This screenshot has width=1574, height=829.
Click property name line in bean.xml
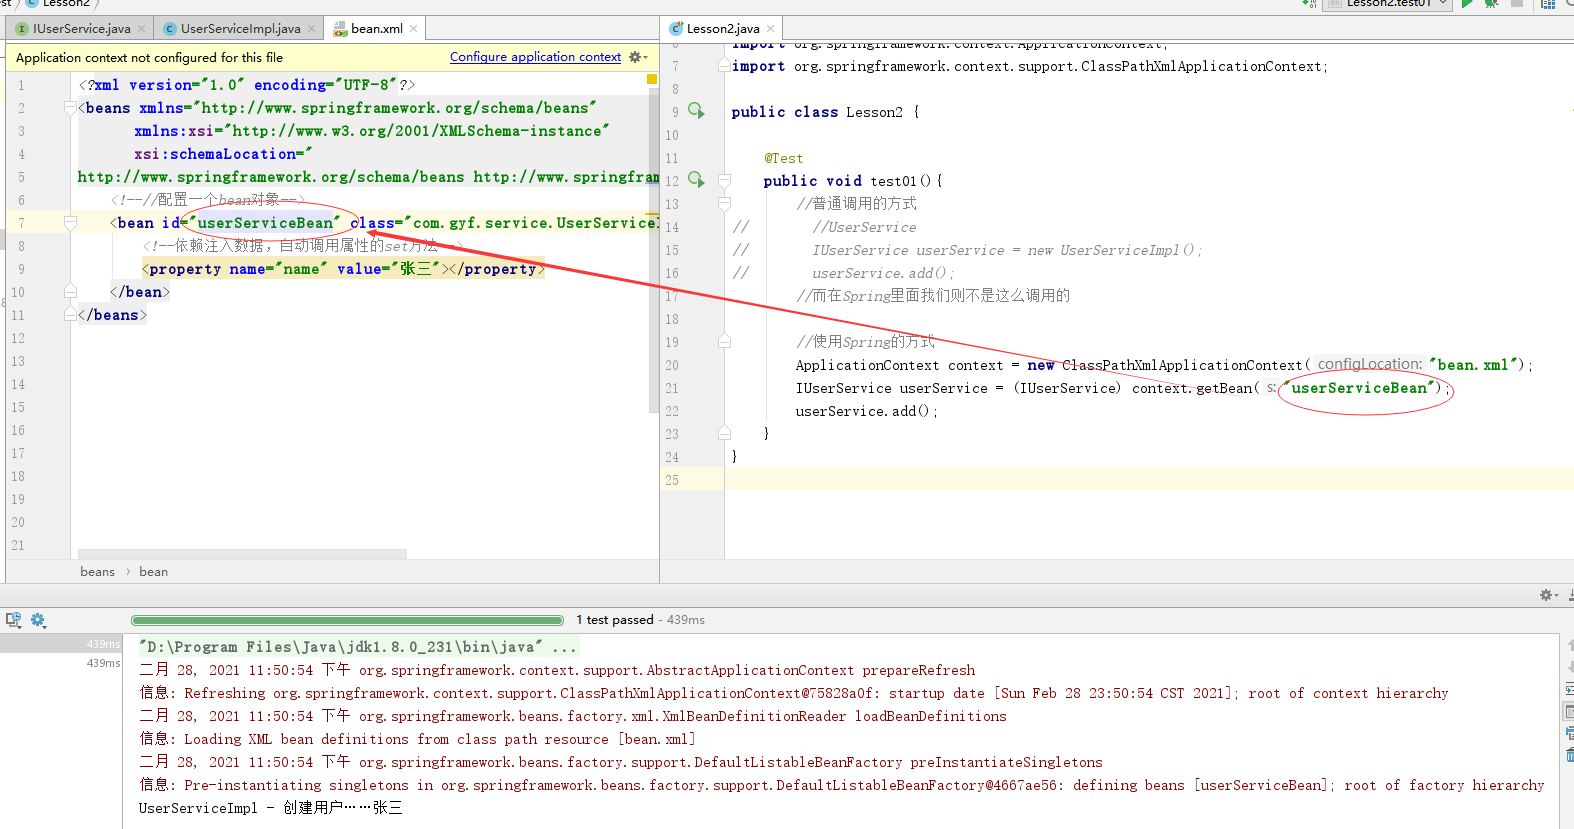pyautogui.click(x=343, y=269)
